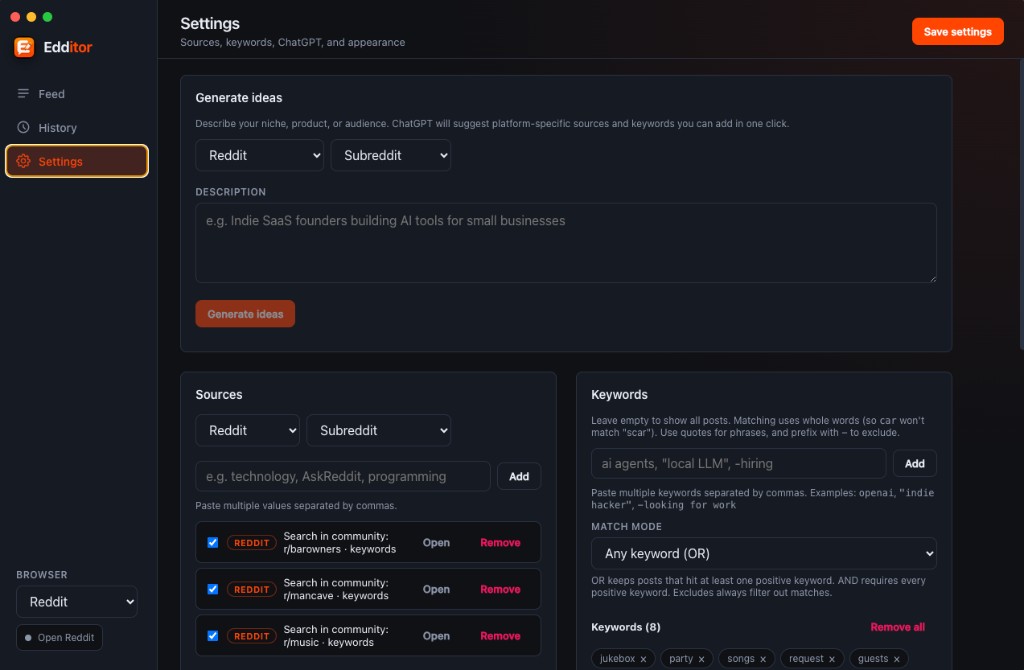Screen dimensions: 1024x670
Task: Open the r/barowners source
Action: pyautogui.click(x=436, y=543)
